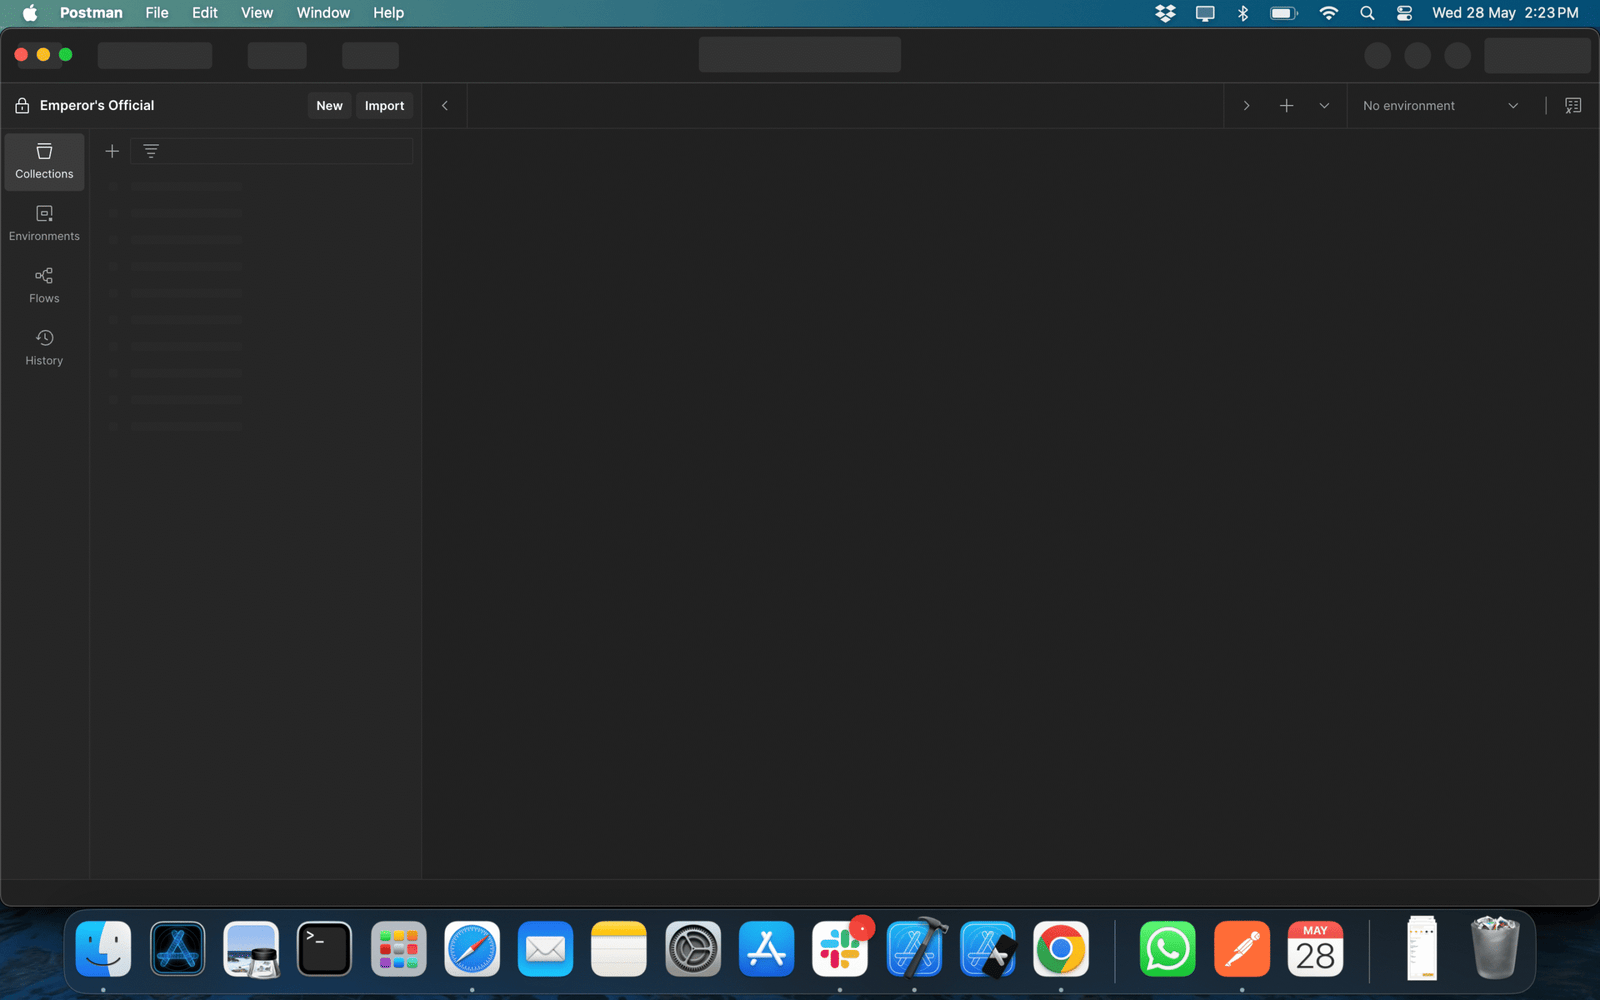Click the environment quick look icon
The image size is (1600, 1000).
click(x=1572, y=106)
